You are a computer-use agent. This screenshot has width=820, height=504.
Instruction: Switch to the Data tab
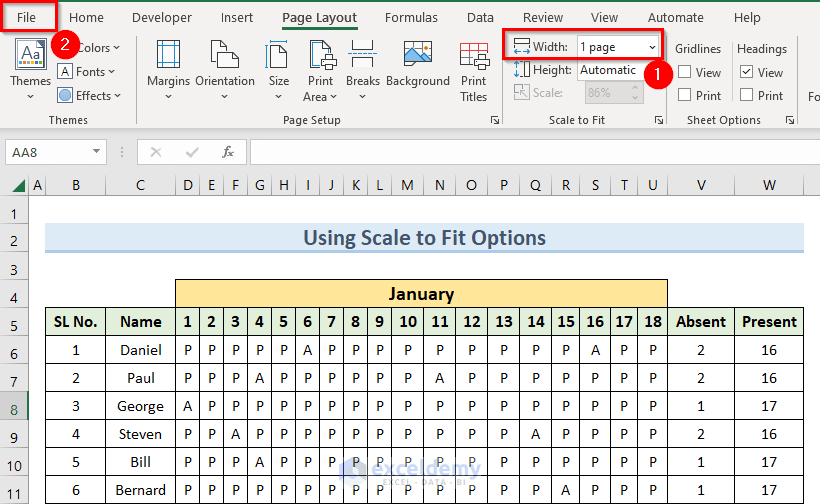pos(480,17)
